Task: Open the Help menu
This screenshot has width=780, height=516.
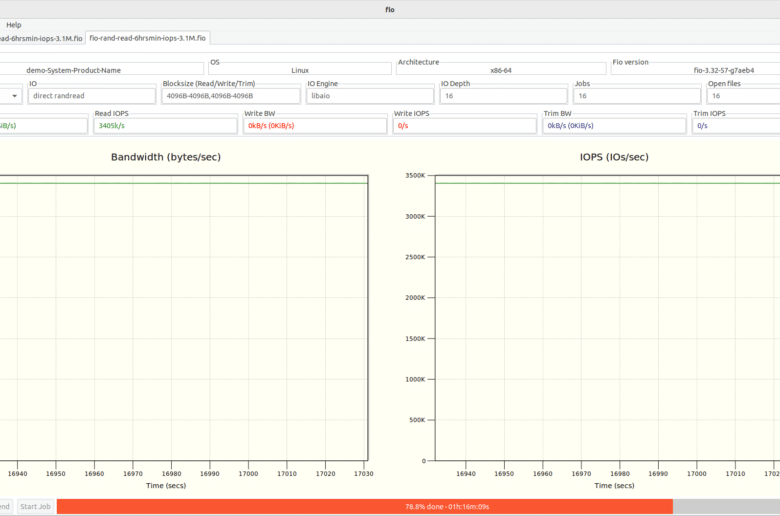Action: 13,24
